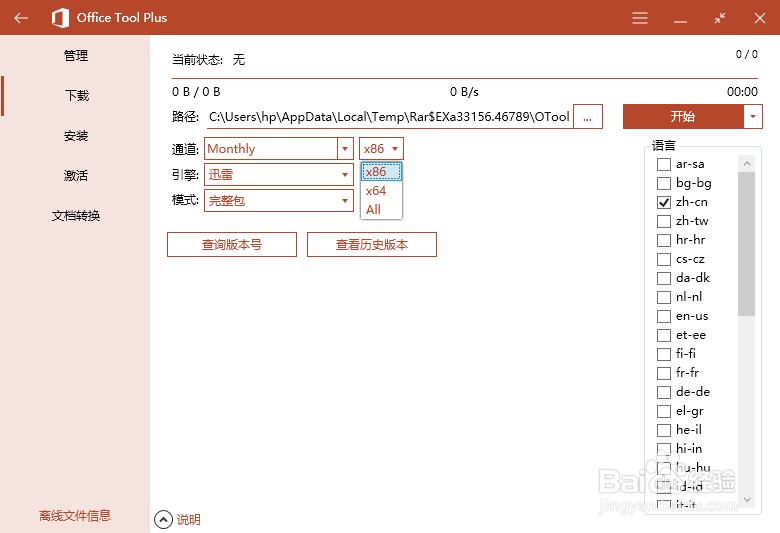780x533 pixels.
Task: Open the 完整包 mode dropdown
Action: coord(279,201)
